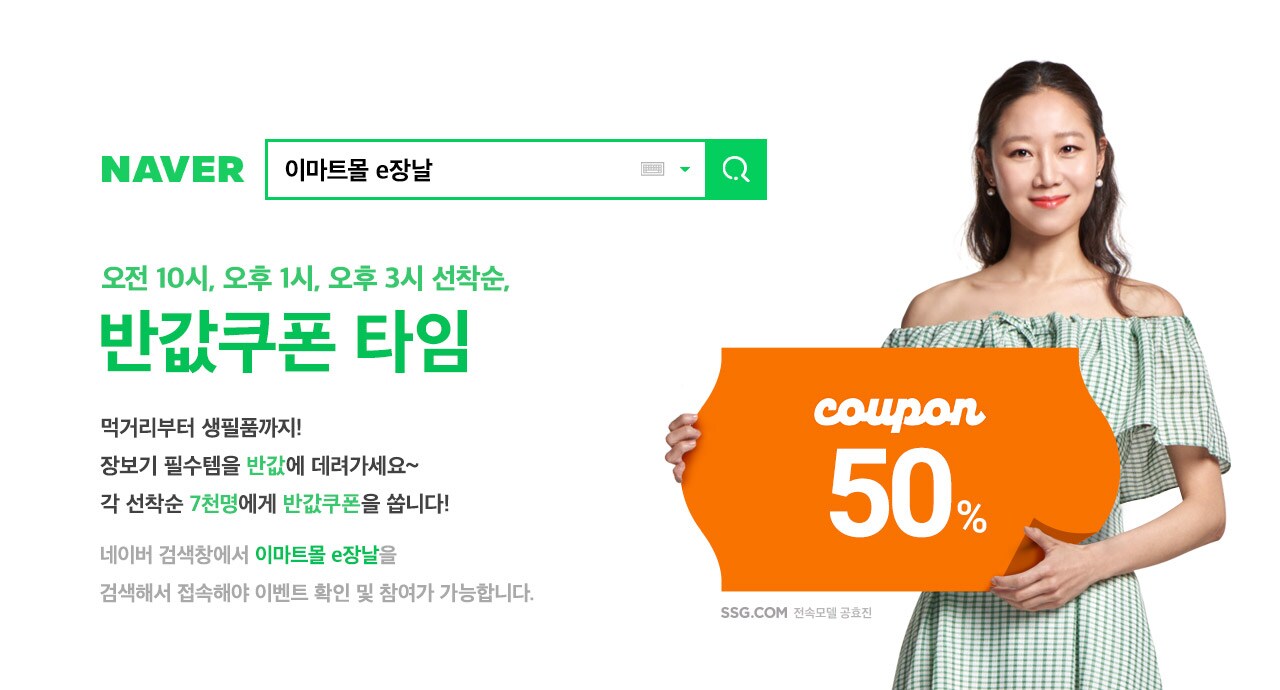Image resolution: width=1280 pixels, height=690 pixels.
Task: Click the cursive 'coupon' text on the orange card
Action: [x=900, y=408]
